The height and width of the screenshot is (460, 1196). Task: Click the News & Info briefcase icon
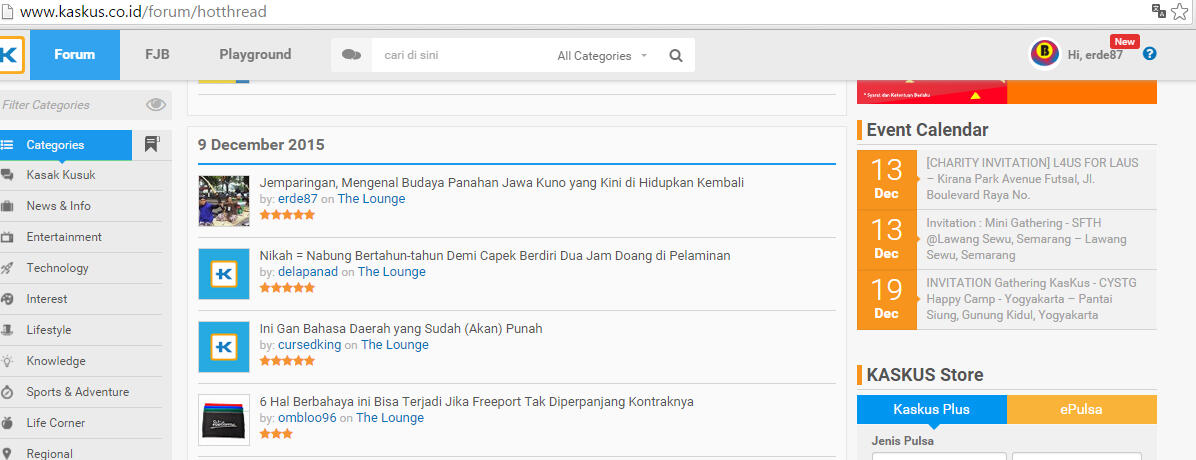coord(7,206)
